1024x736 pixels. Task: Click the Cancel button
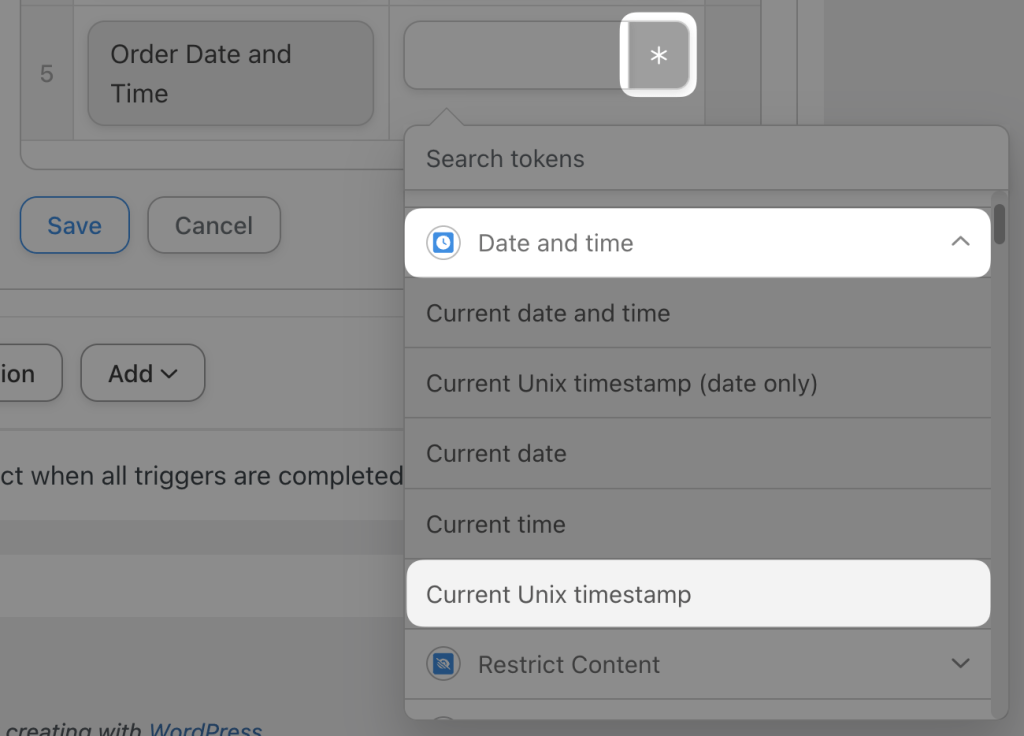213,225
